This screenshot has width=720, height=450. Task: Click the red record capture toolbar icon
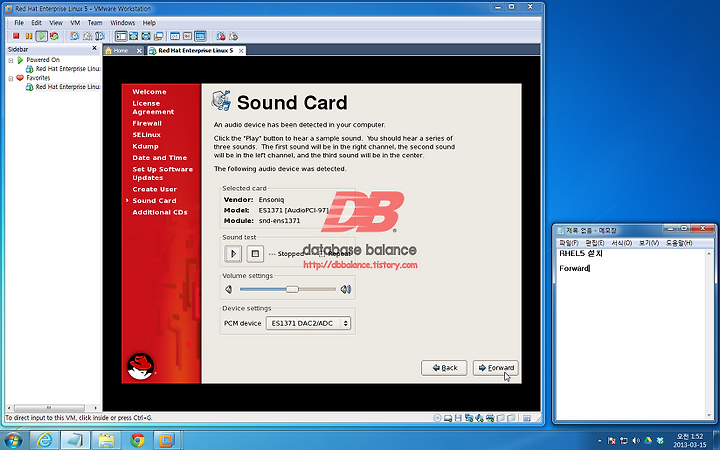point(221,36)
